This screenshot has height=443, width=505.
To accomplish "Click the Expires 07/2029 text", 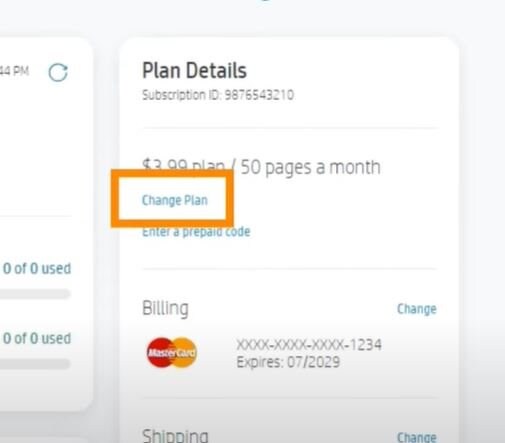I will point(288,362).
